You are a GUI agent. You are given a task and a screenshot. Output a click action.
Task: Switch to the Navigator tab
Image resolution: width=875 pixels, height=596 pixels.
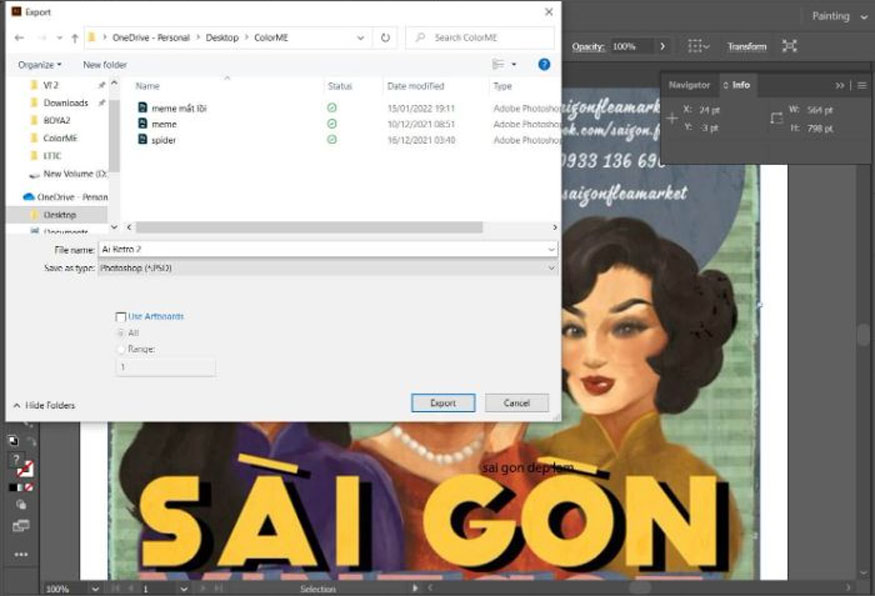[x=689, y=85]
